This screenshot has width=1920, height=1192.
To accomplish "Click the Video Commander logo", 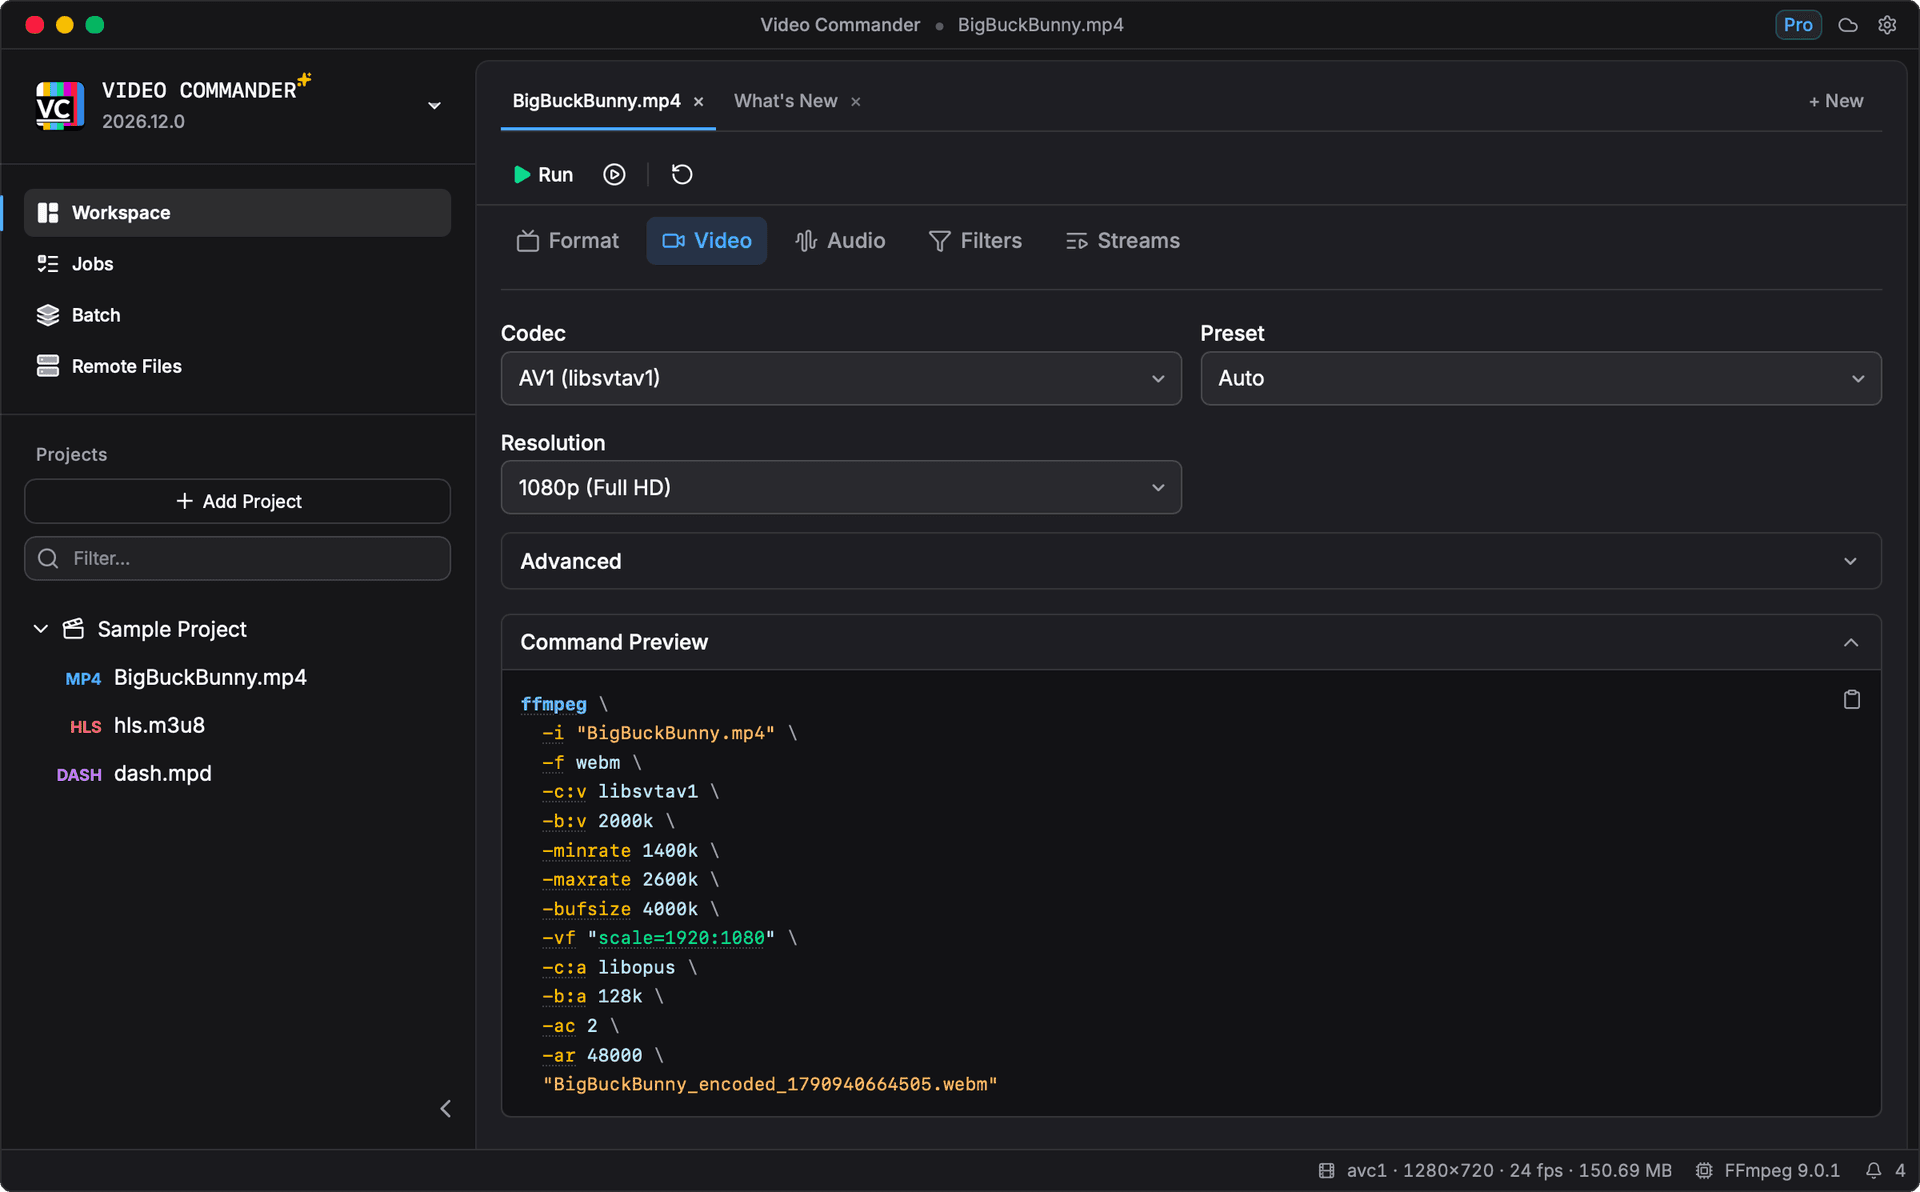I will 60,106.
